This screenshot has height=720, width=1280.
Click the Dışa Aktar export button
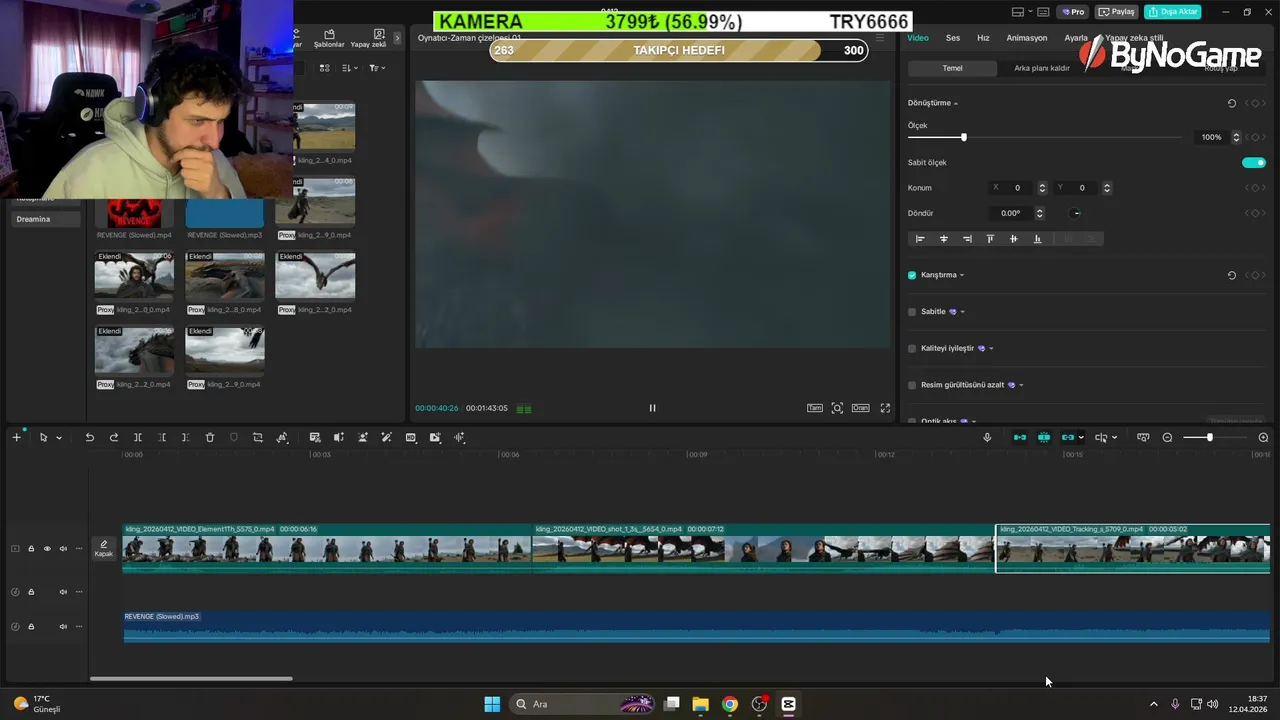(x=1172, y=12)
